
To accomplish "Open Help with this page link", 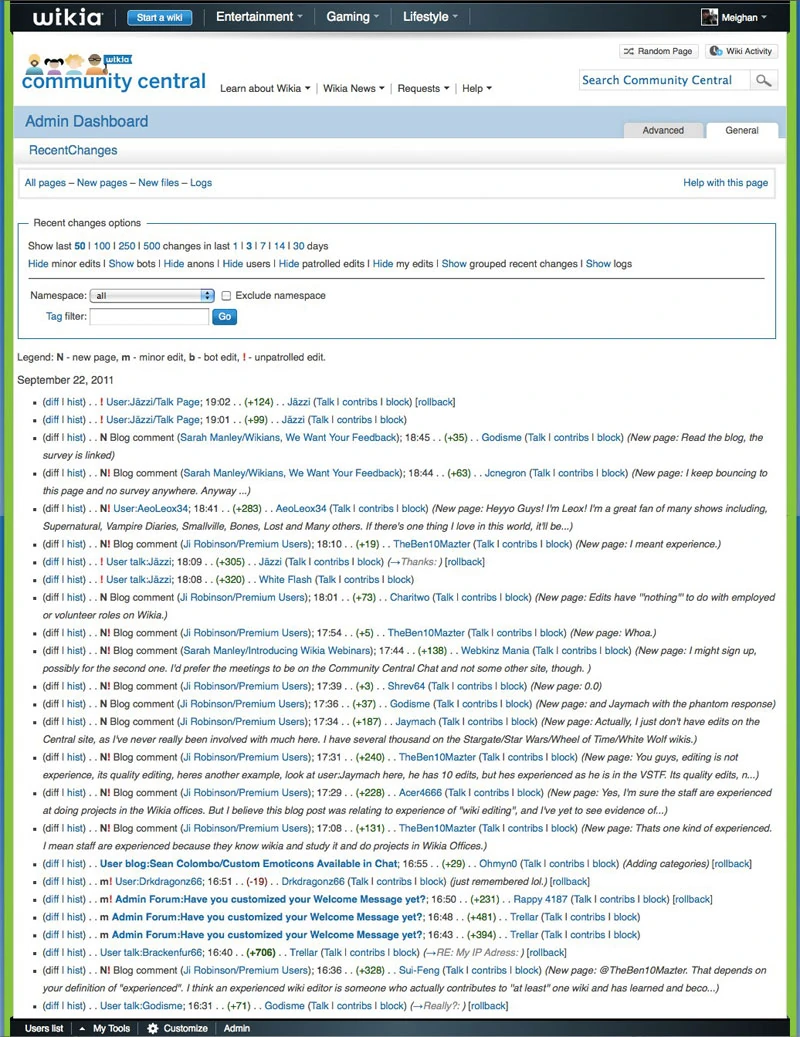I will pos(725,183).
